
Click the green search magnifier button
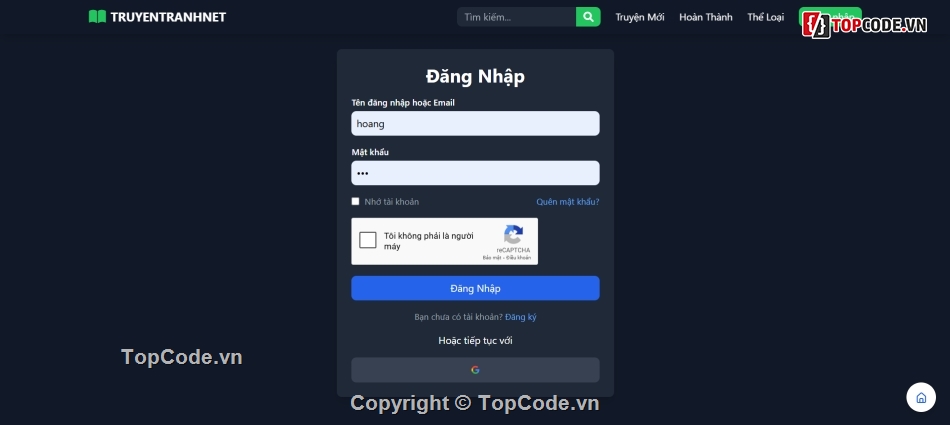coord(588,17)
